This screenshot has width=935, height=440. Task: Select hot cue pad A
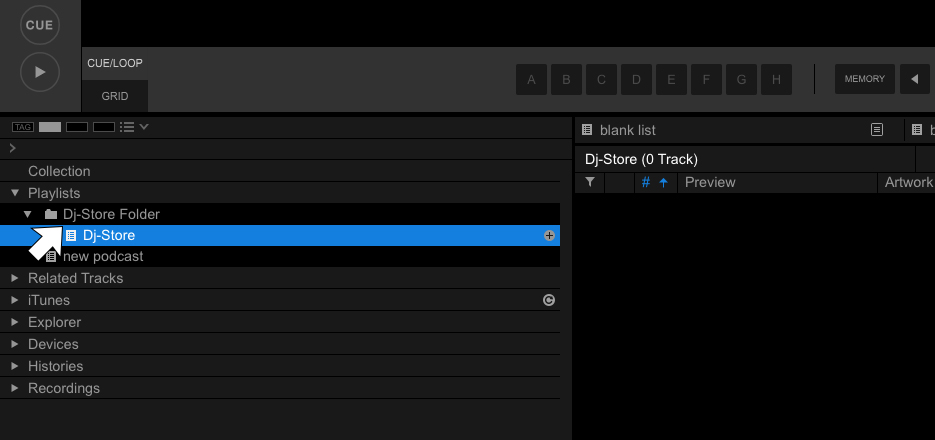[531, 79]
